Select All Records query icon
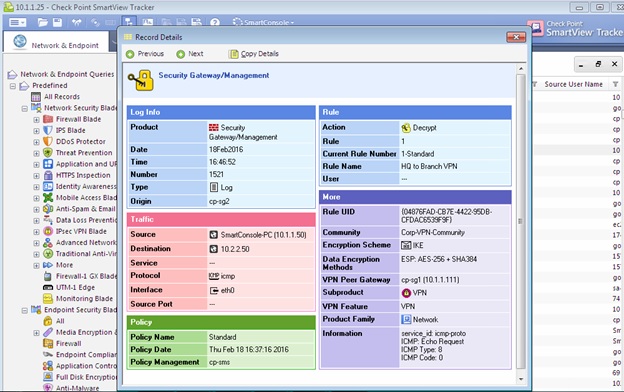 [36, 97]
